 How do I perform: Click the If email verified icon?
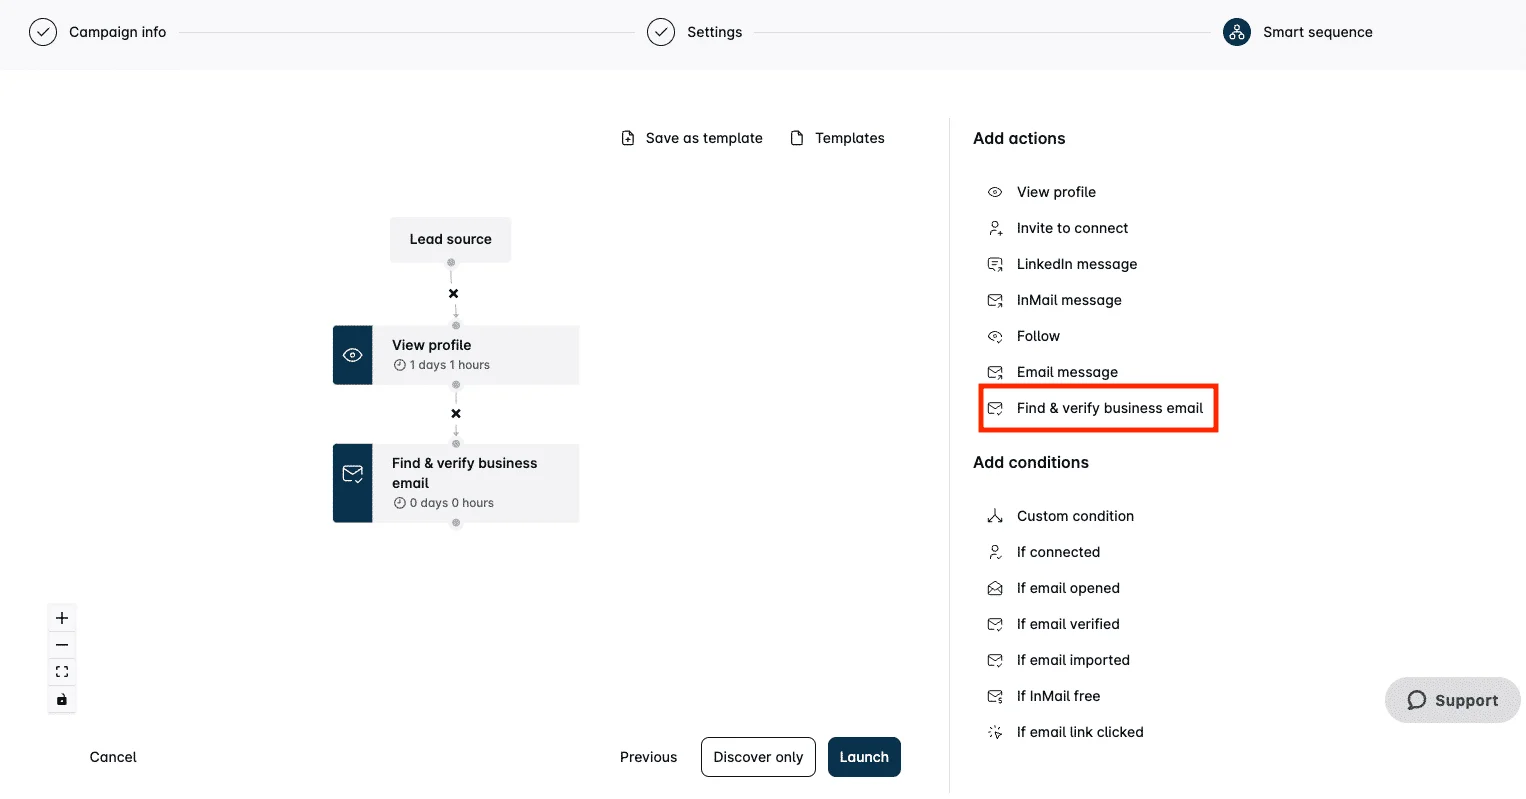click(x=995, y=624)
